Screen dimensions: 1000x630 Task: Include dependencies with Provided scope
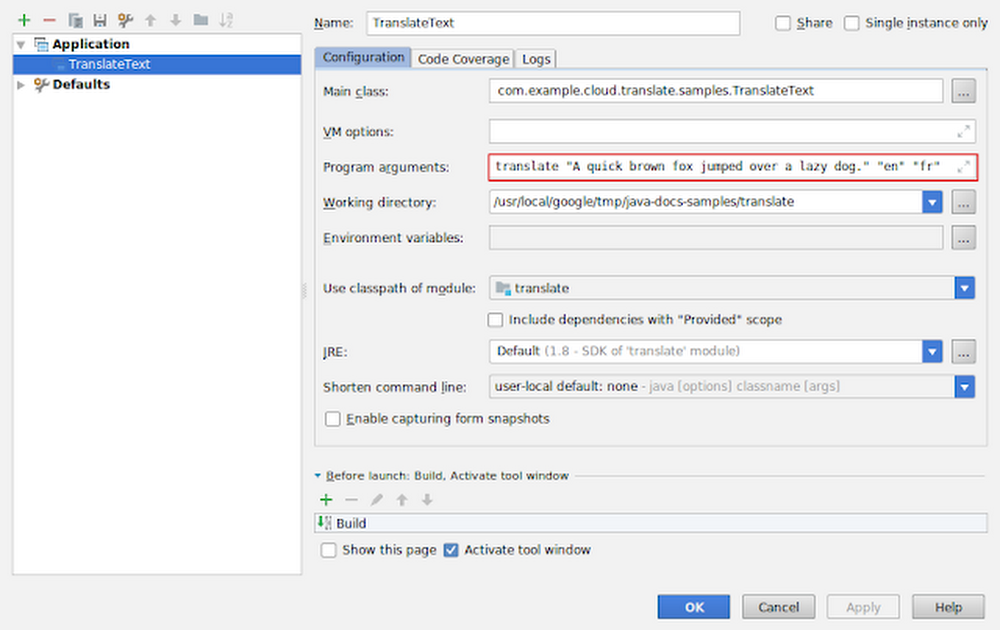pyautogui.click(x=495, y=319)
